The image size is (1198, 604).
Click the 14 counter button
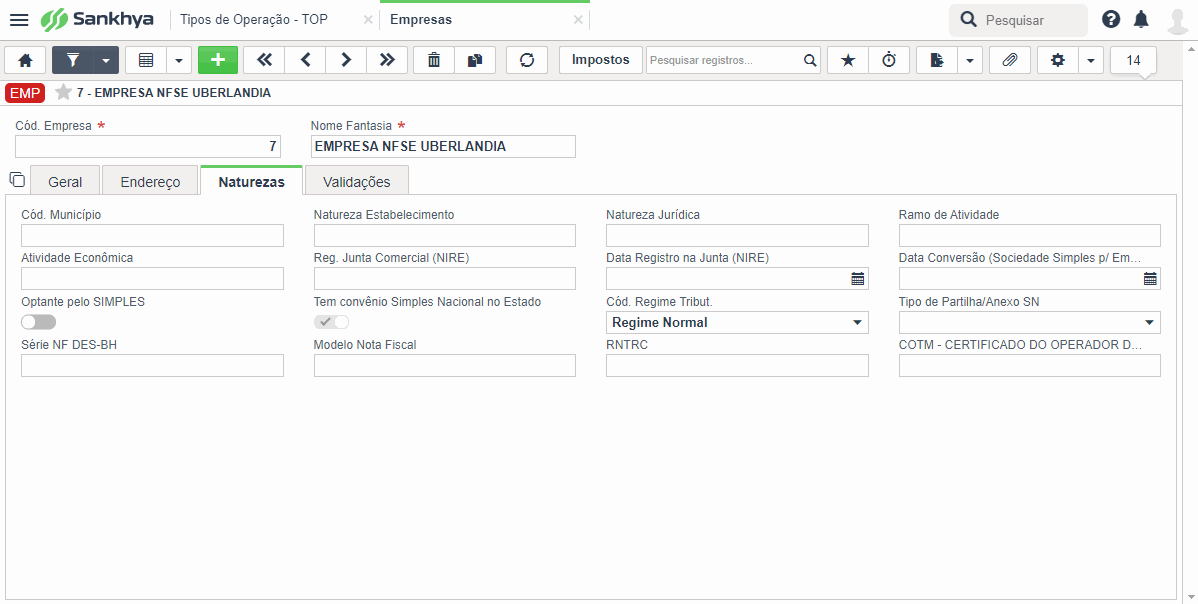click(1133, 60)
